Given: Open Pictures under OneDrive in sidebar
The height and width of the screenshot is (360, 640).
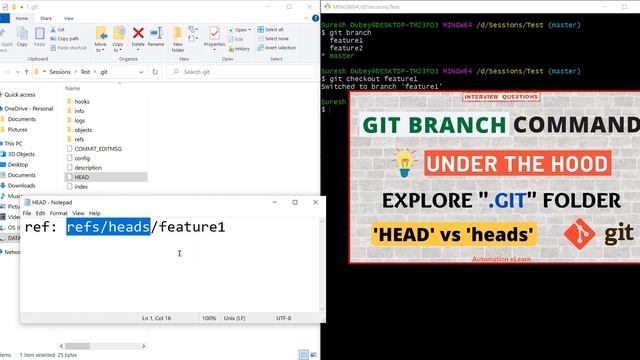Looking at the screenshot, I should 16,130.
